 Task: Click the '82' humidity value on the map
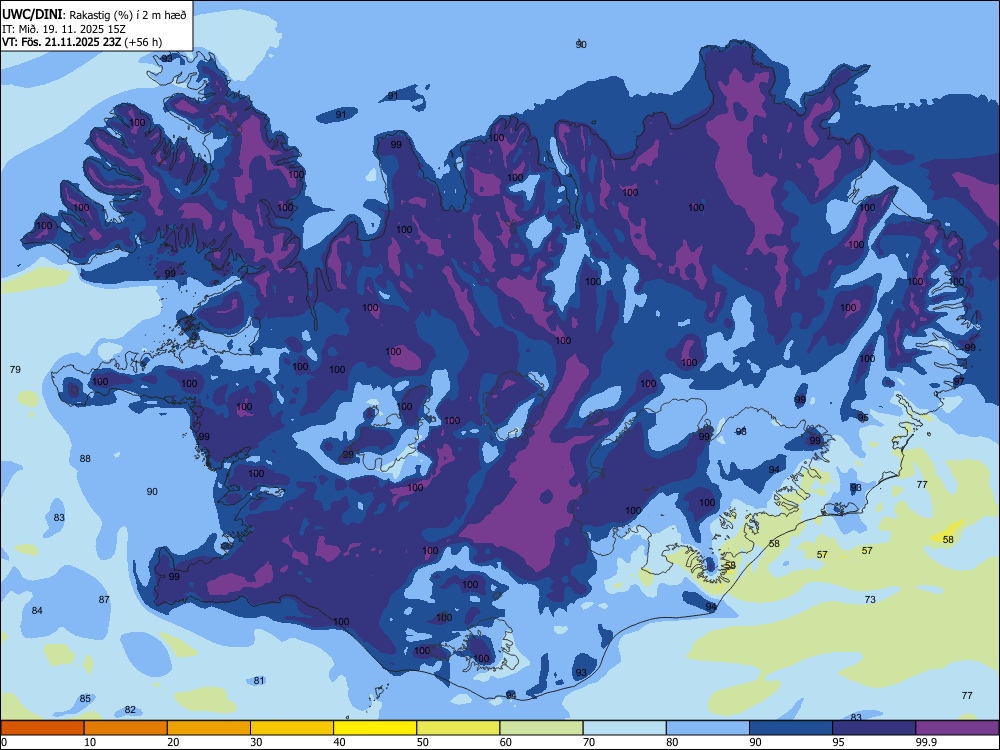tap(130, 710)
